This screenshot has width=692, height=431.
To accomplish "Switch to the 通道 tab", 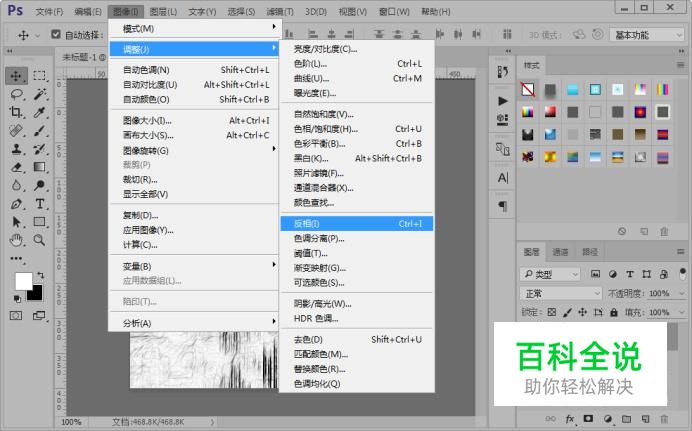I will click(560, 252).
